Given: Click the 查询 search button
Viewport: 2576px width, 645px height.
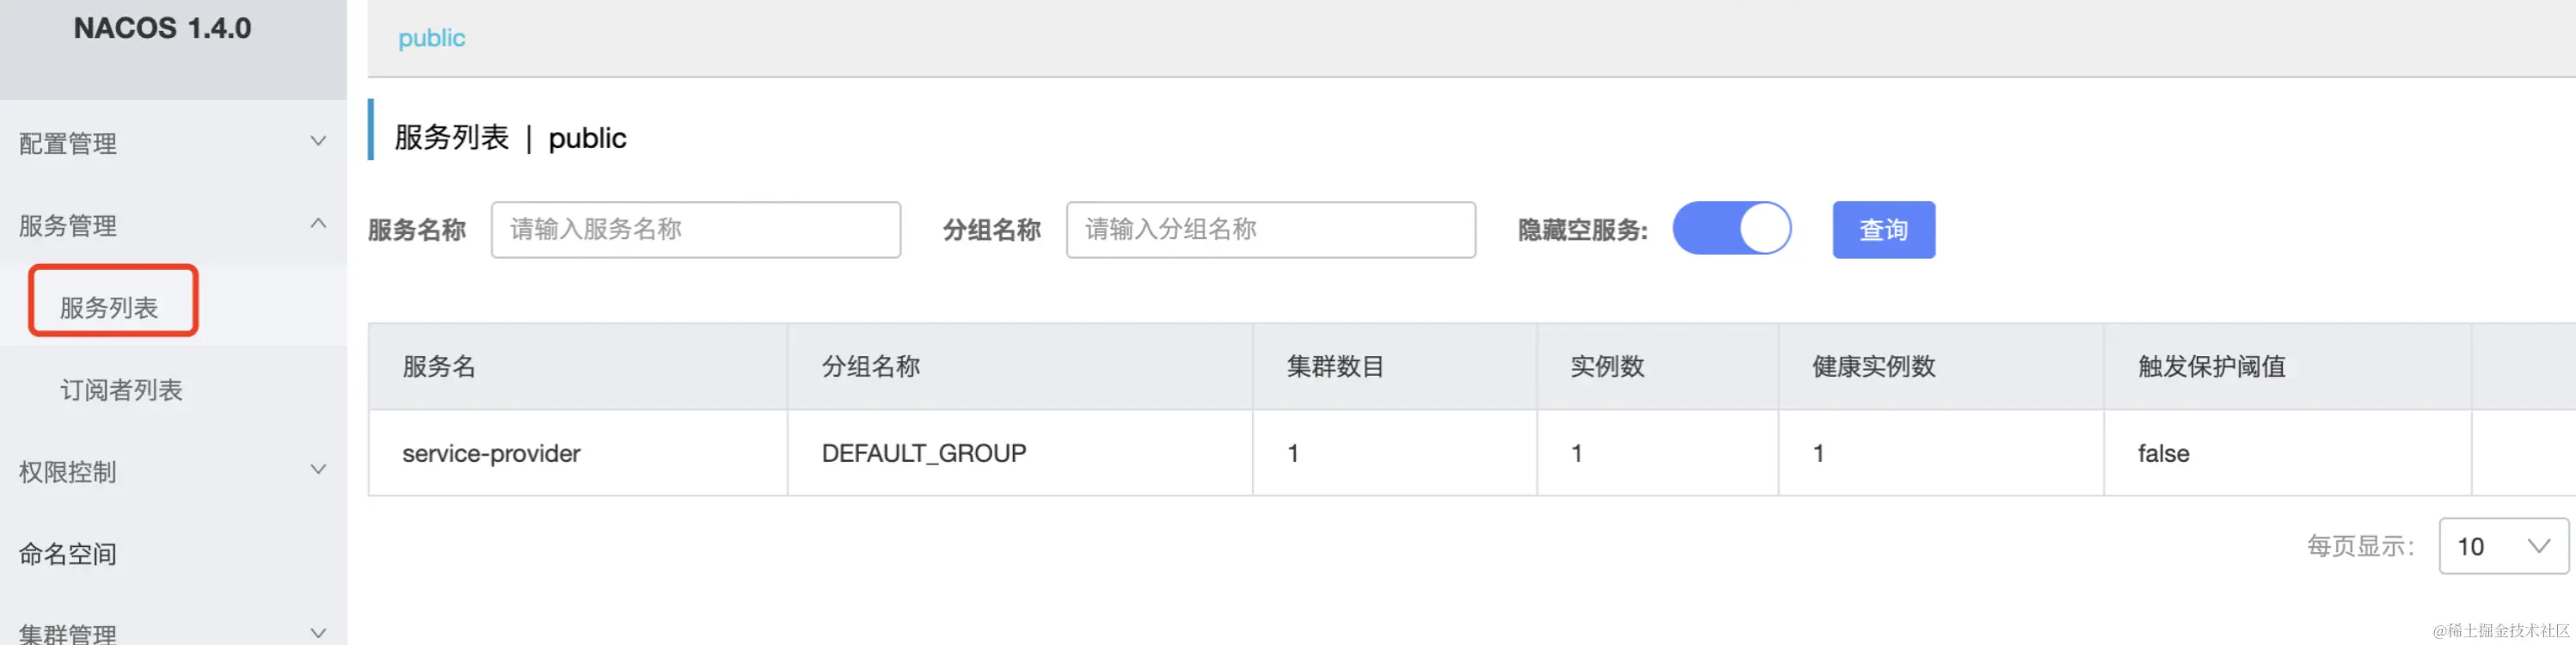Looking at the screenshot, I should [x=1883, y=230].
